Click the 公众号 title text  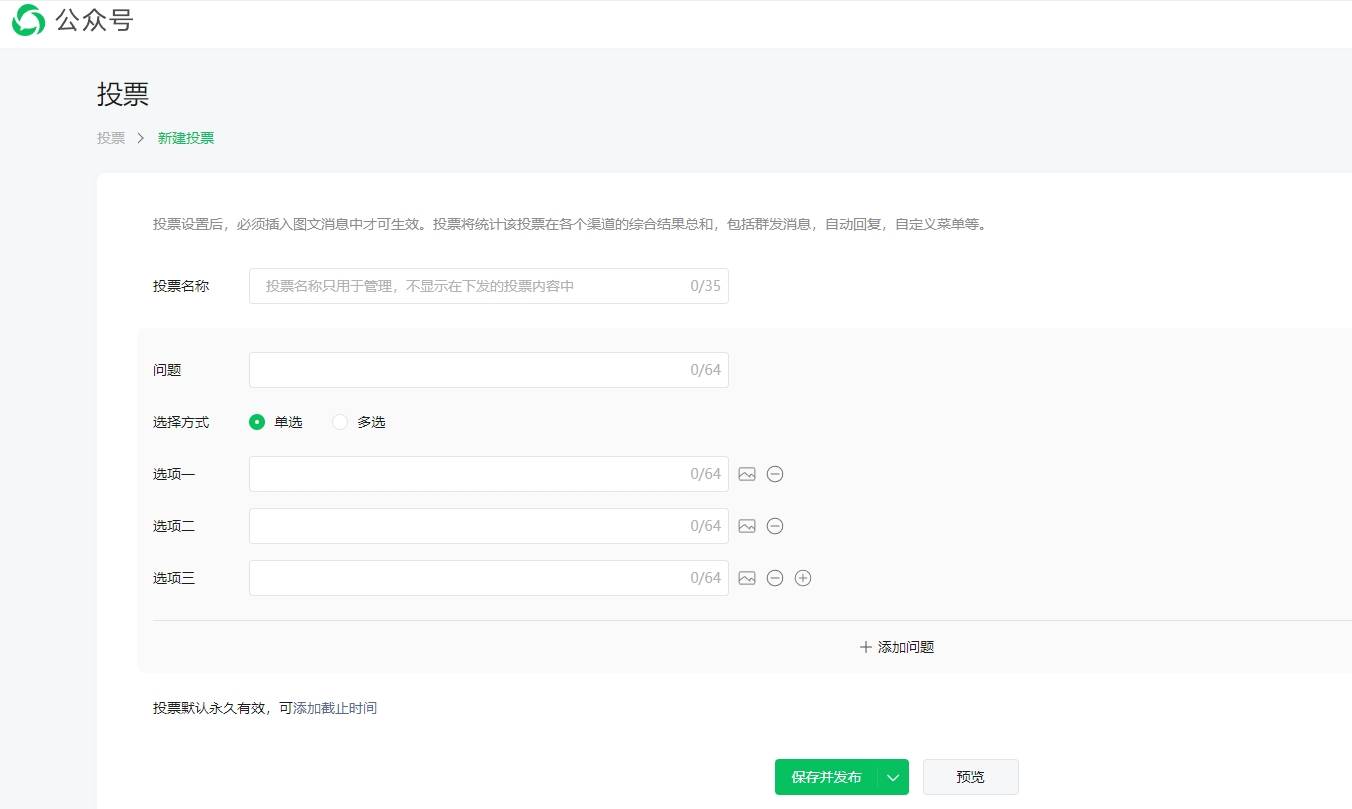coord(95,21)
